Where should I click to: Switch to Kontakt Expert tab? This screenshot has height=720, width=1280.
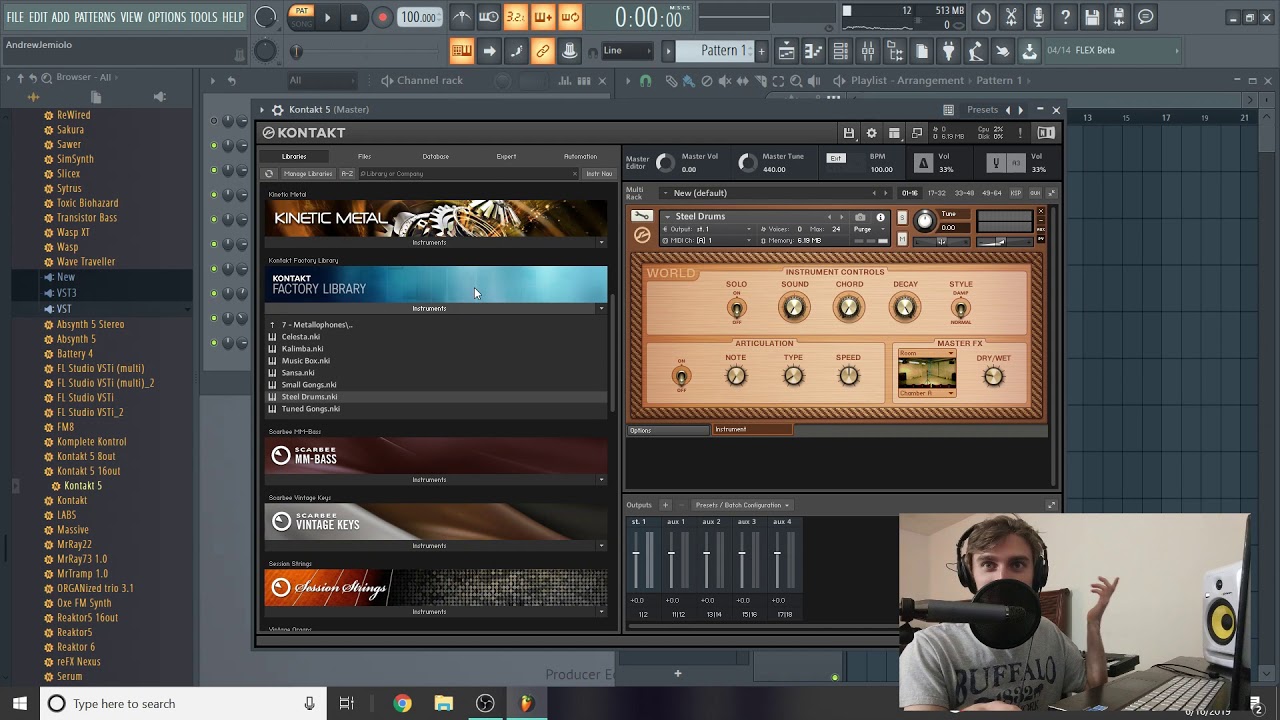pos(506,157)
